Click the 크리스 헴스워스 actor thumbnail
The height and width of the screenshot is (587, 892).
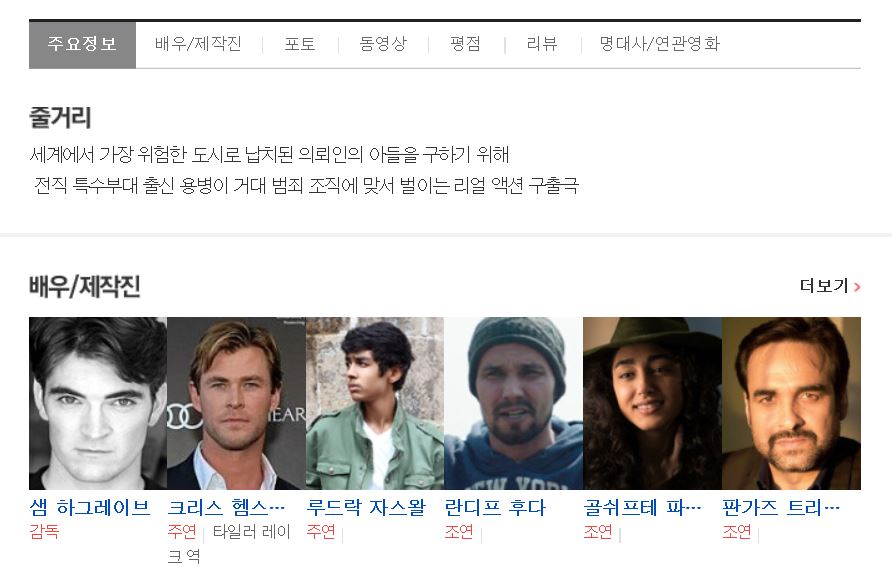(x=237, y=403)
